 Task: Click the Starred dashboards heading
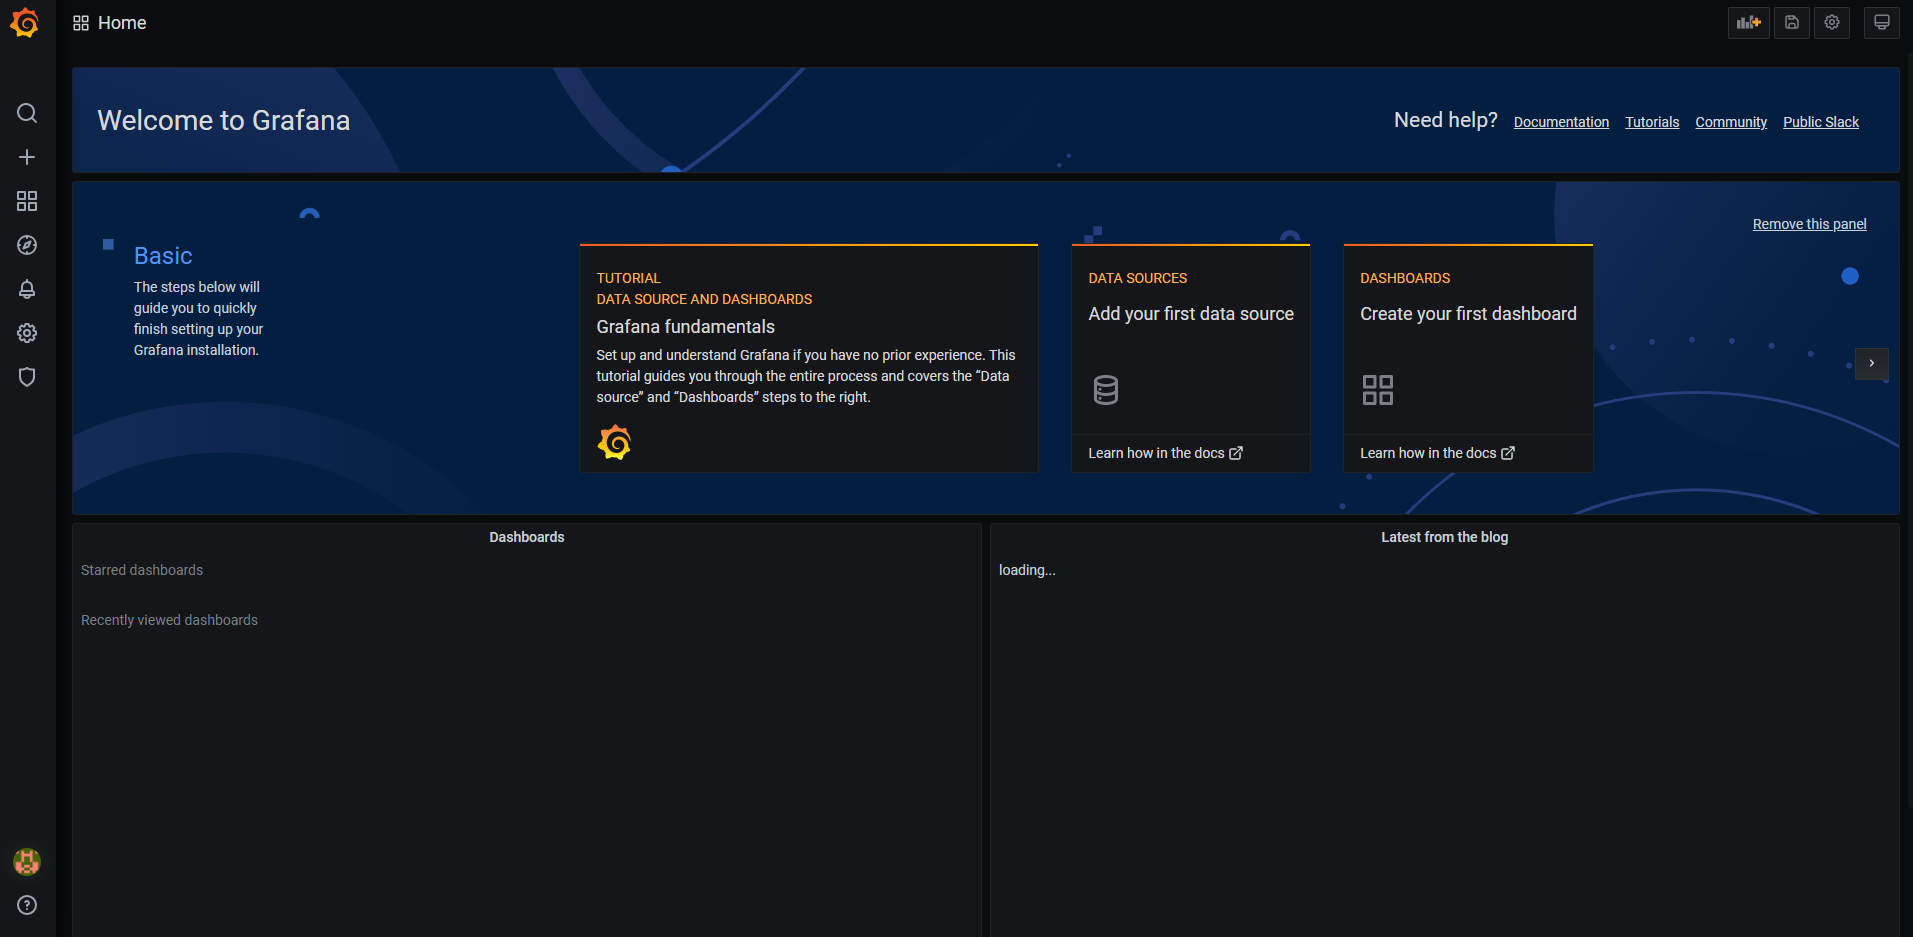(x=142, y=570)
